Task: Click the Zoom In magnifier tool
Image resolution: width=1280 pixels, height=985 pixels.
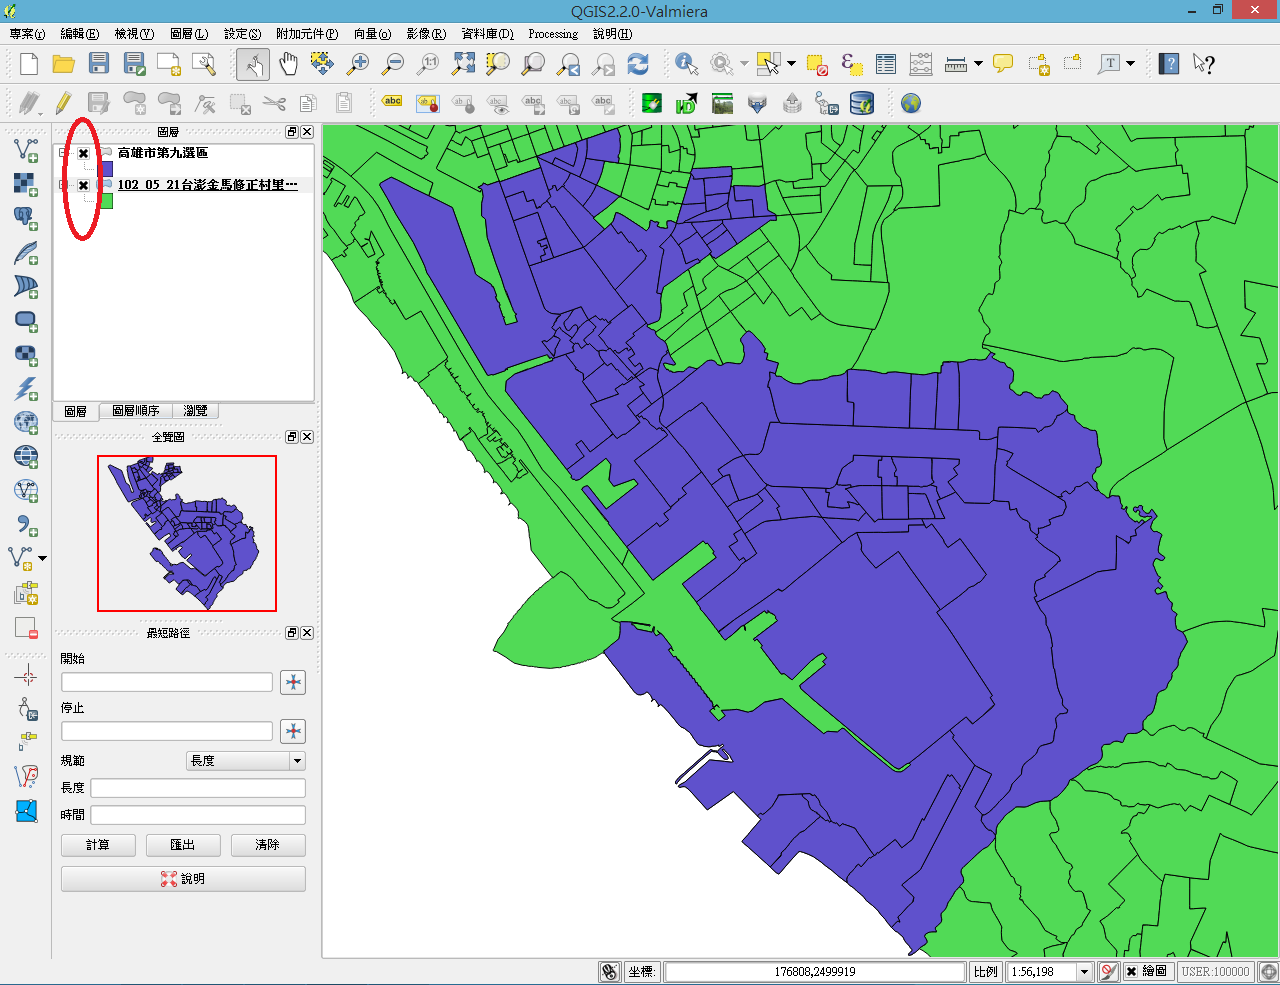Action: (x=357, y=64)
